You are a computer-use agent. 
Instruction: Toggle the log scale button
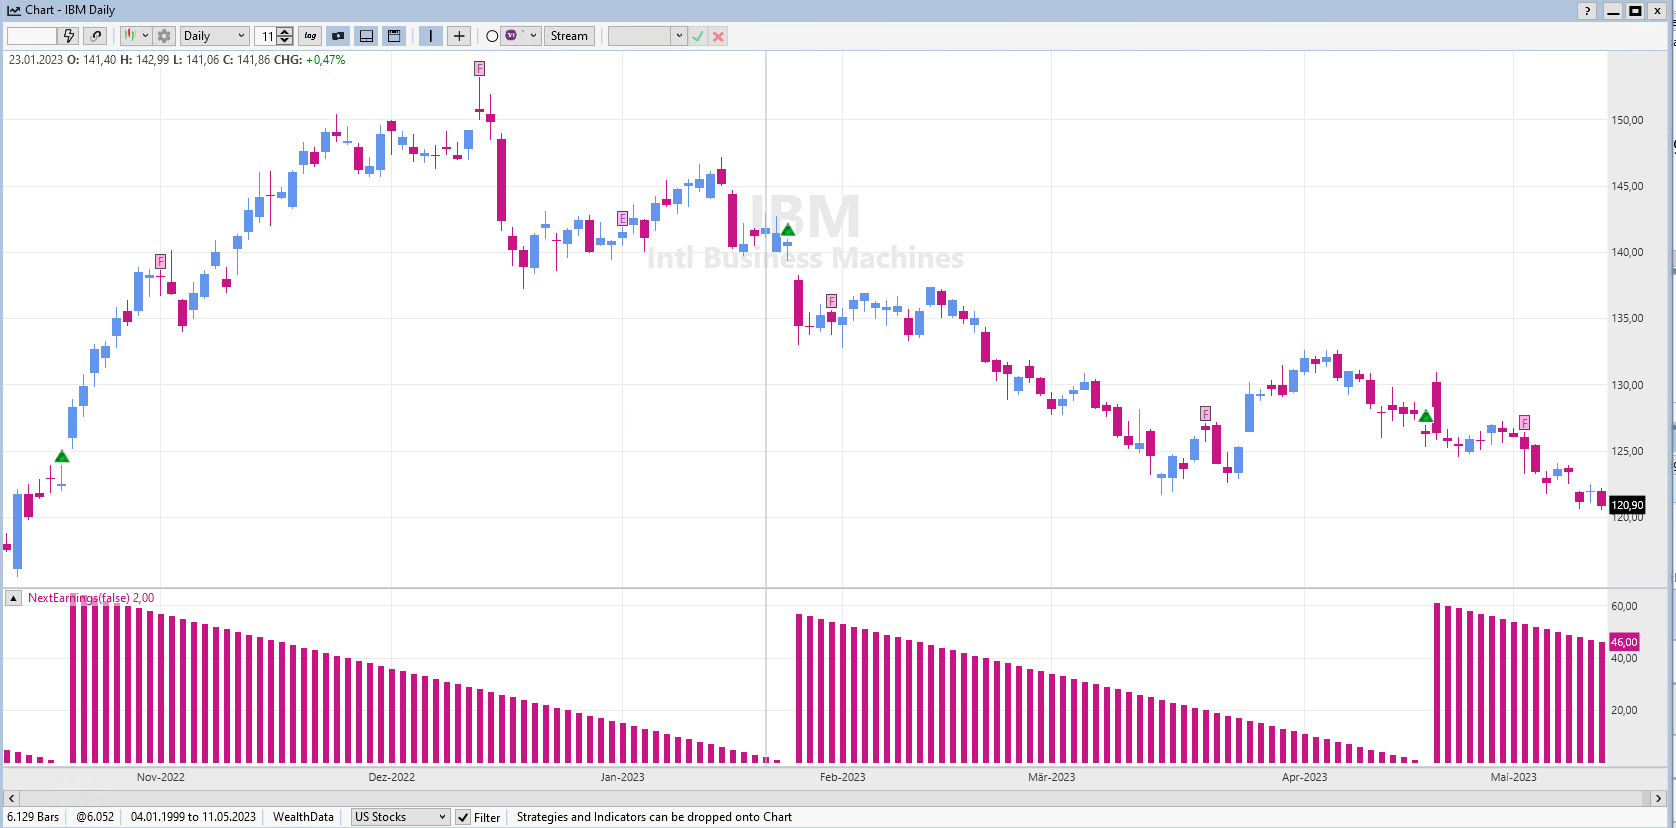(310, 36)
